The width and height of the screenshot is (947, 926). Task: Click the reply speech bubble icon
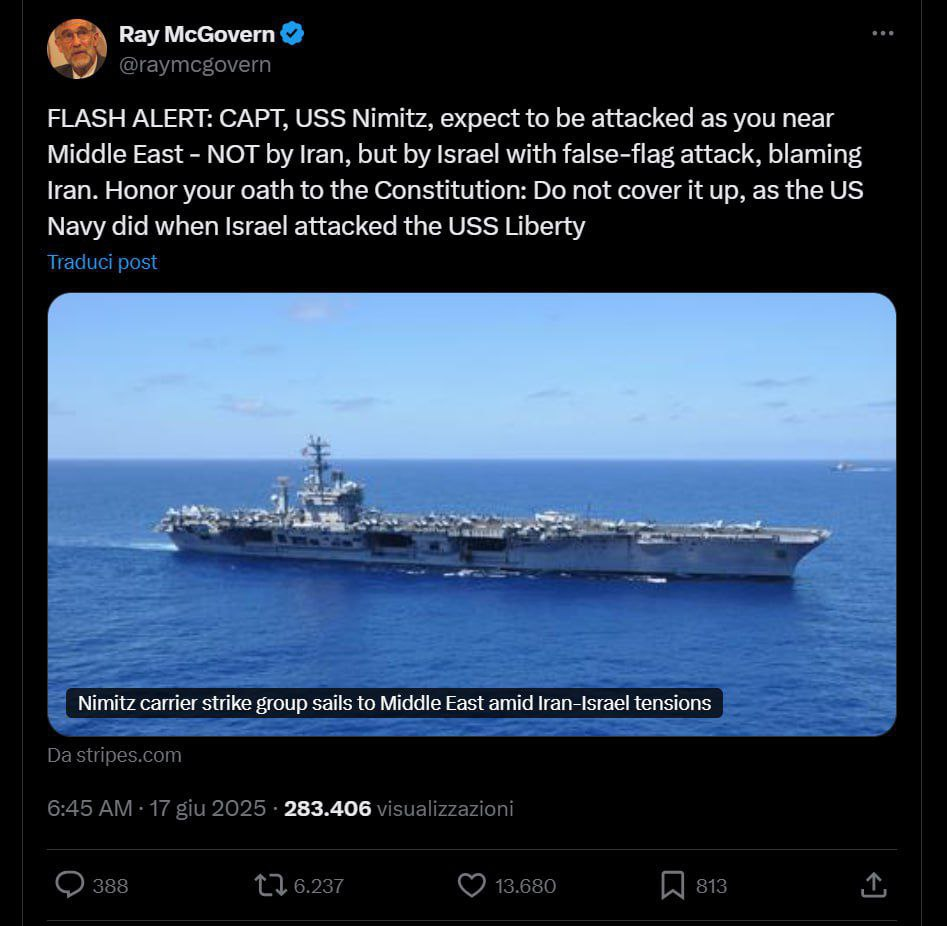70,885
